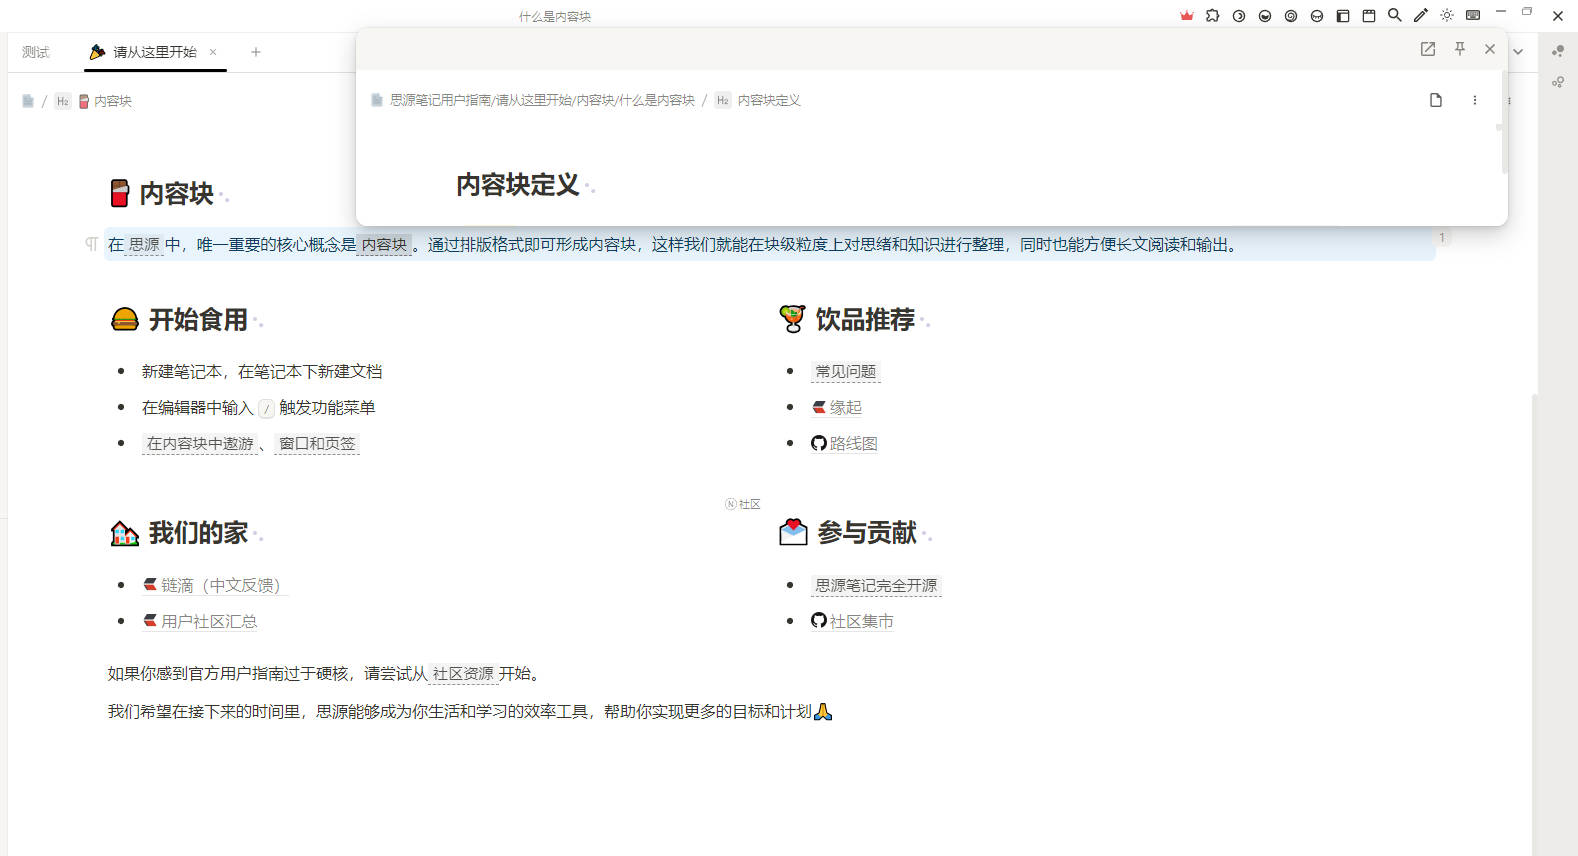Toggle the sidebar layout panel icon
The image size is (1578, 856).
1343,16
